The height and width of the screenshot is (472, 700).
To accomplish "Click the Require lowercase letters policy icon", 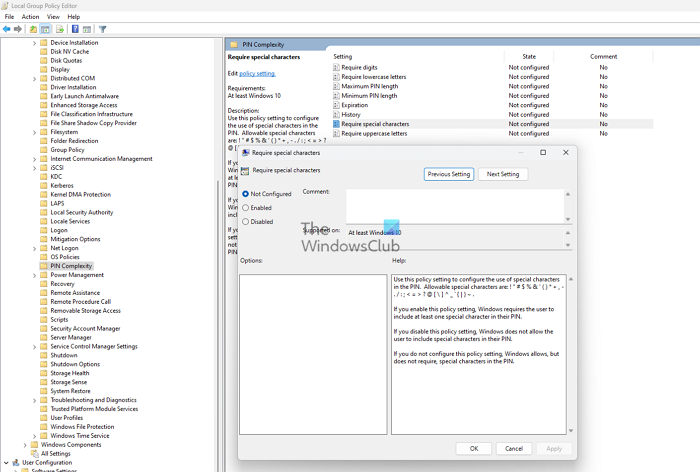I will (x=337, y=77).
